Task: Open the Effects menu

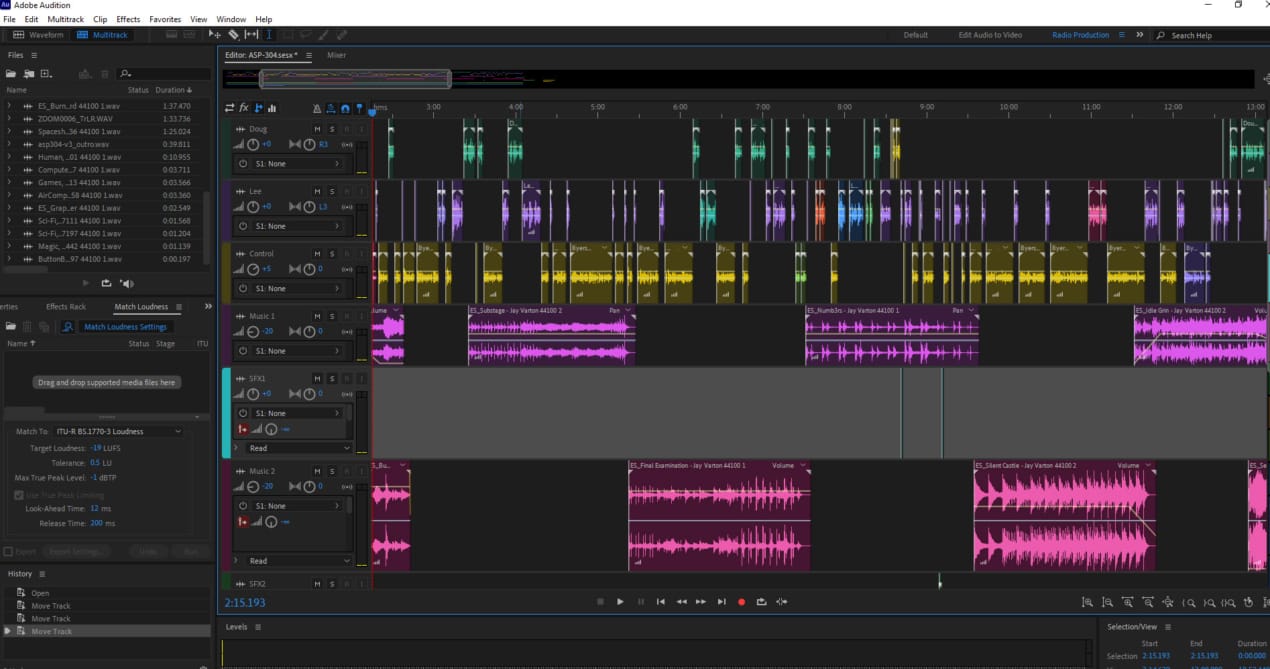Action: [x=128, y=18]
